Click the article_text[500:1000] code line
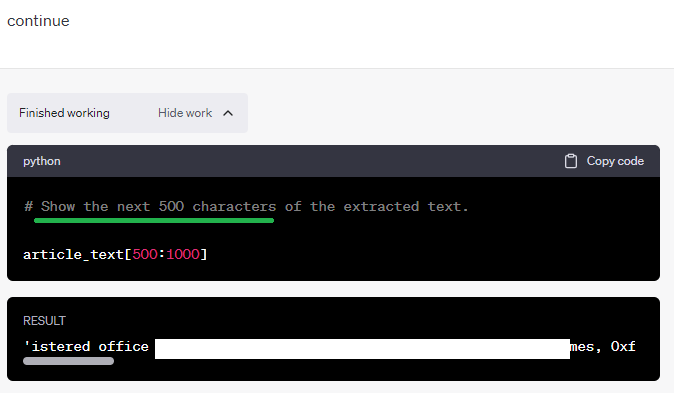Viewport: 674px width, 393px height. click(x=115, y=255)
